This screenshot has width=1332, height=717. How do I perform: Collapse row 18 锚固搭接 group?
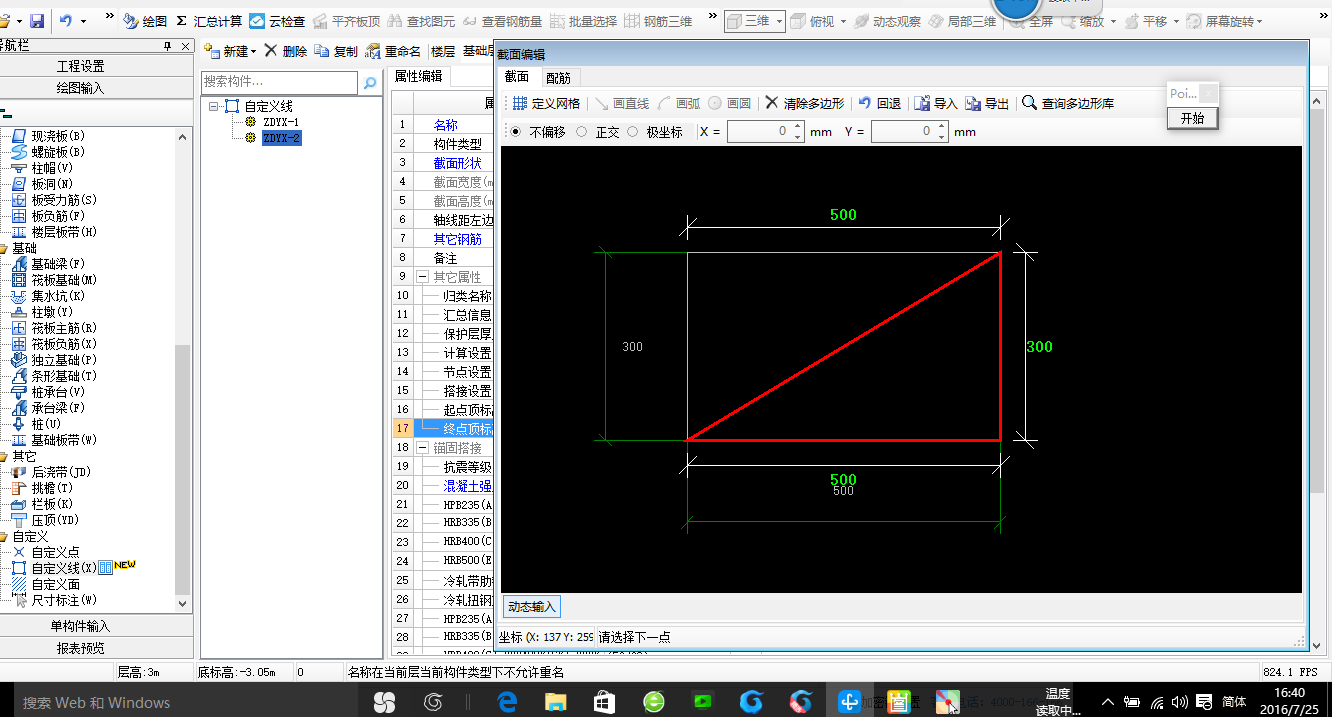point(423,448)
